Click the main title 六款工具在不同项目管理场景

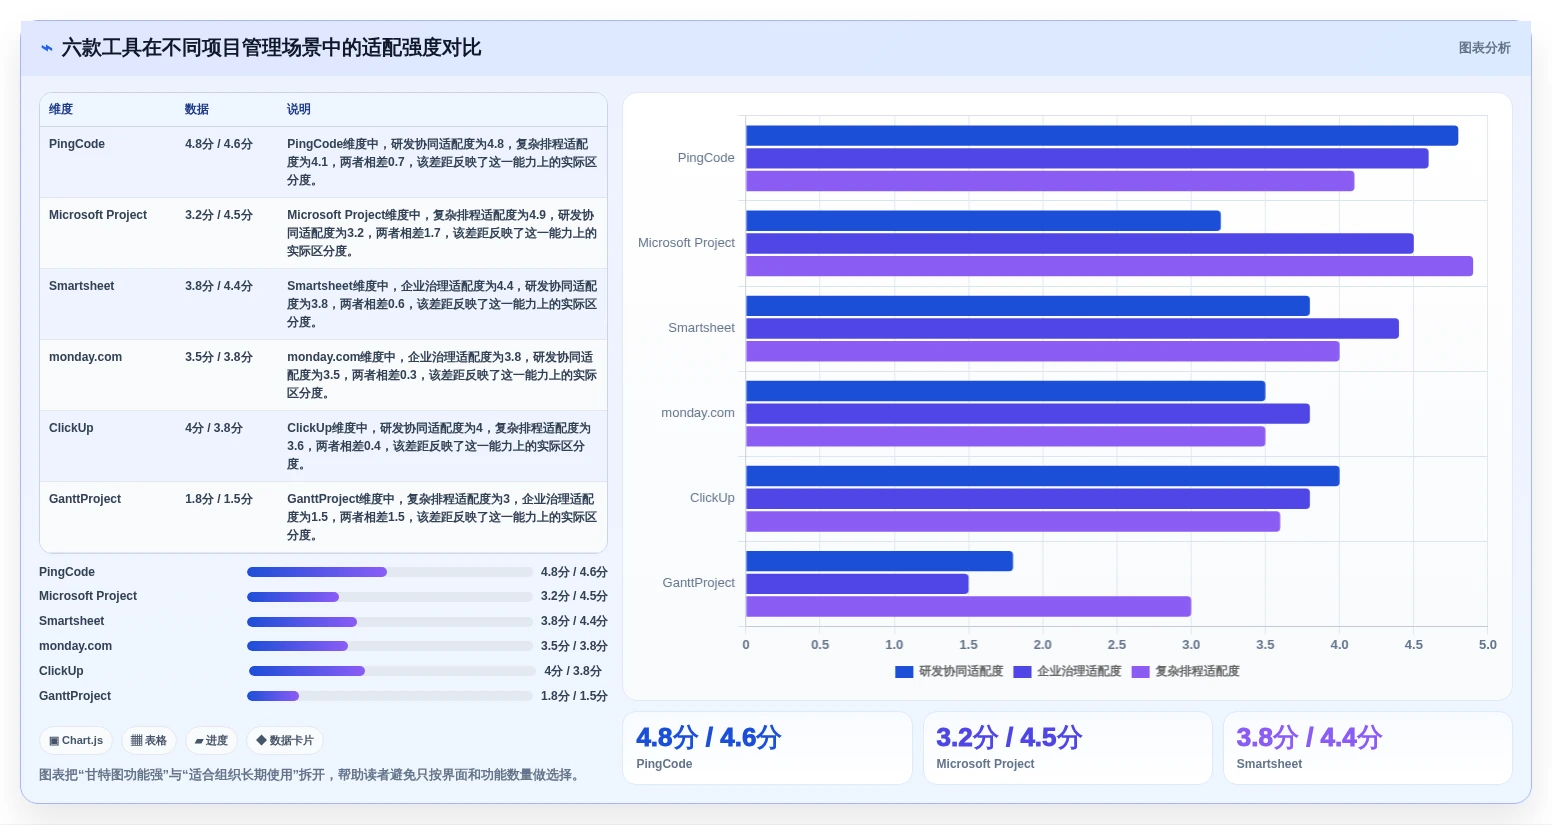(272, 48)
